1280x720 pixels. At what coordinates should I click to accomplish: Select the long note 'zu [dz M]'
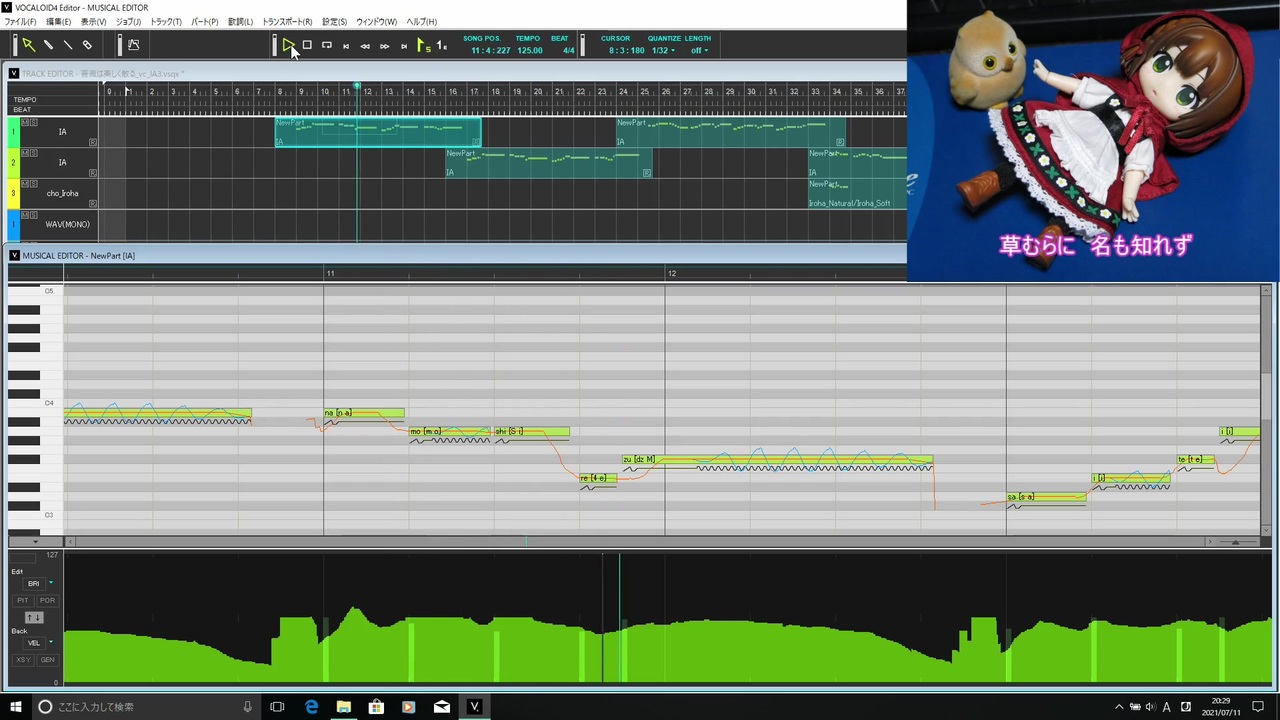point(777,460)
